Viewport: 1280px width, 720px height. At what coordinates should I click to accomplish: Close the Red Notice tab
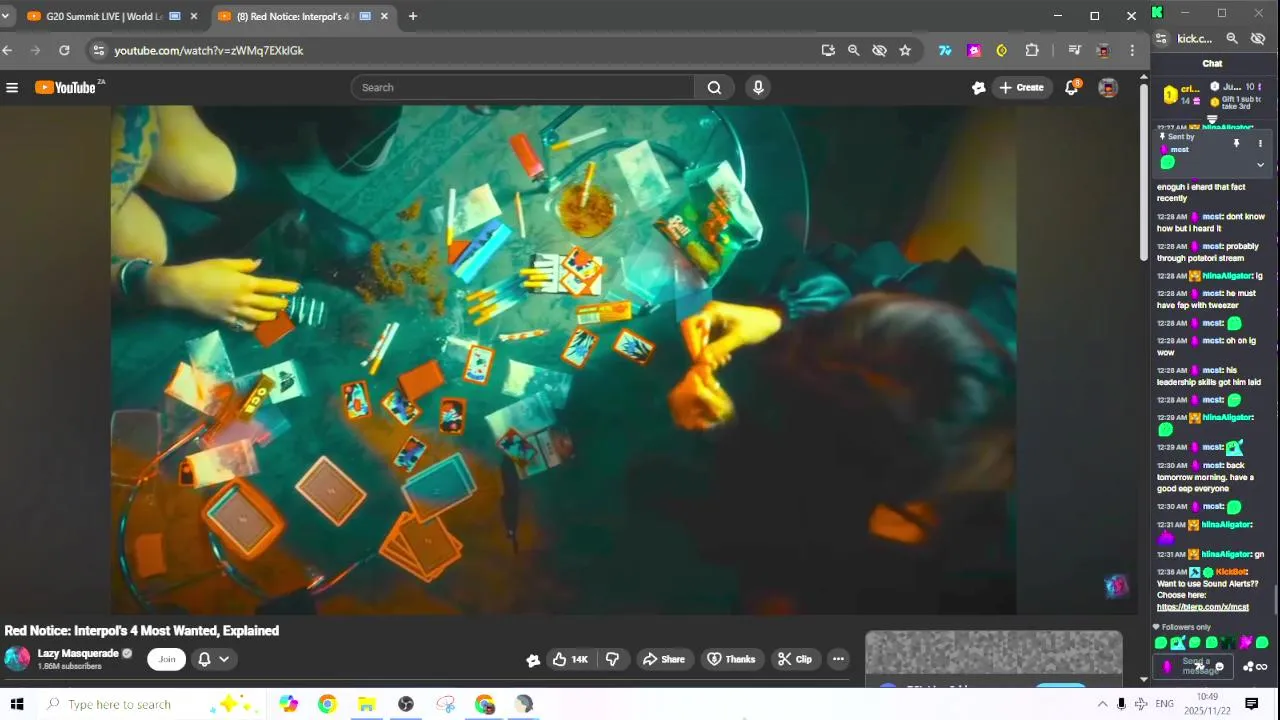[384, 16]
